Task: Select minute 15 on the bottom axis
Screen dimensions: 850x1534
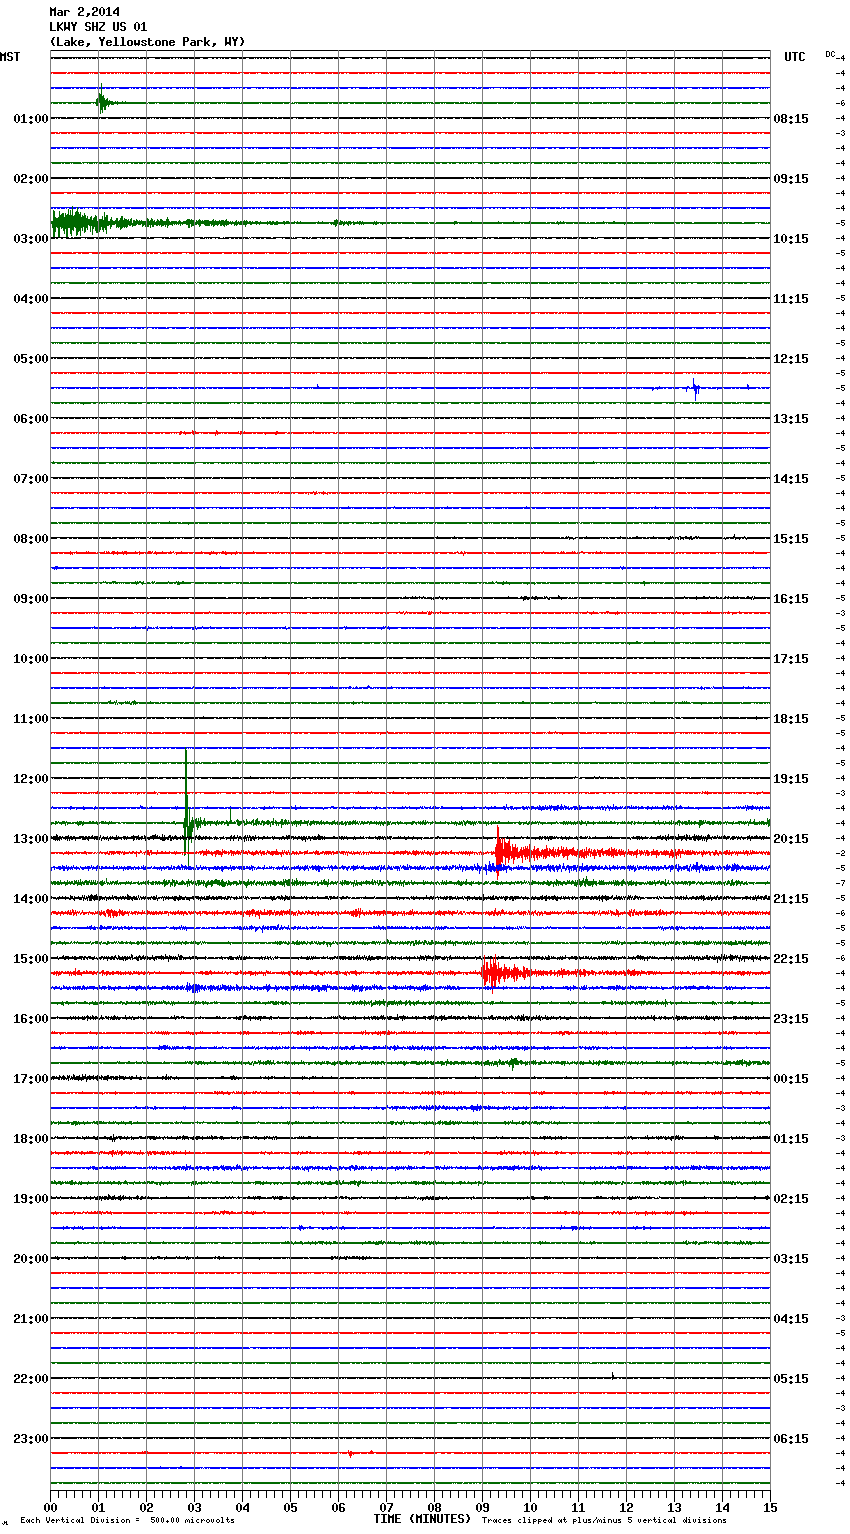Action: tap(770, 1507)
